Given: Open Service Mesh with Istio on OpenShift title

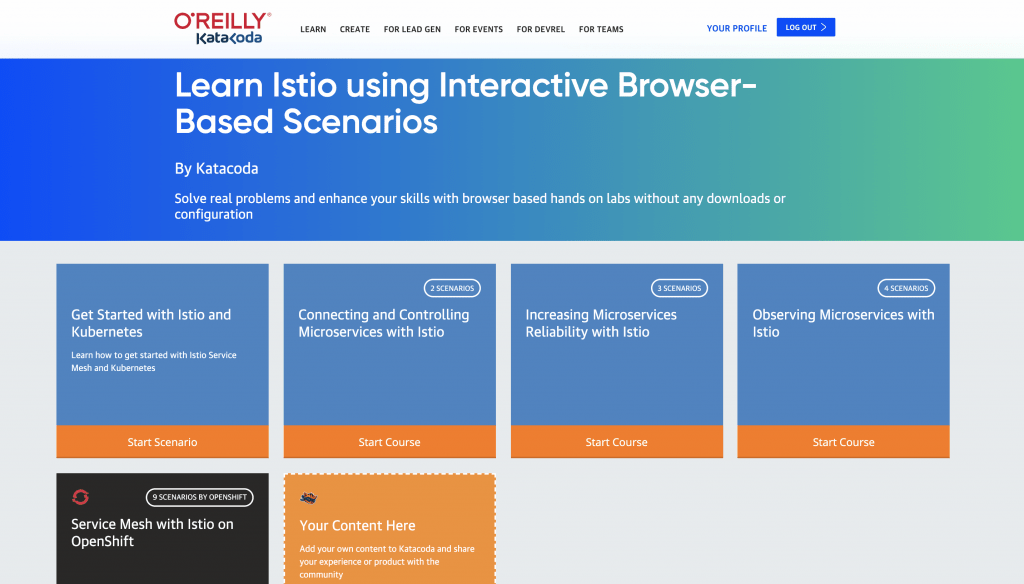Looking at the screenshot, I should (x=152, y=532).
